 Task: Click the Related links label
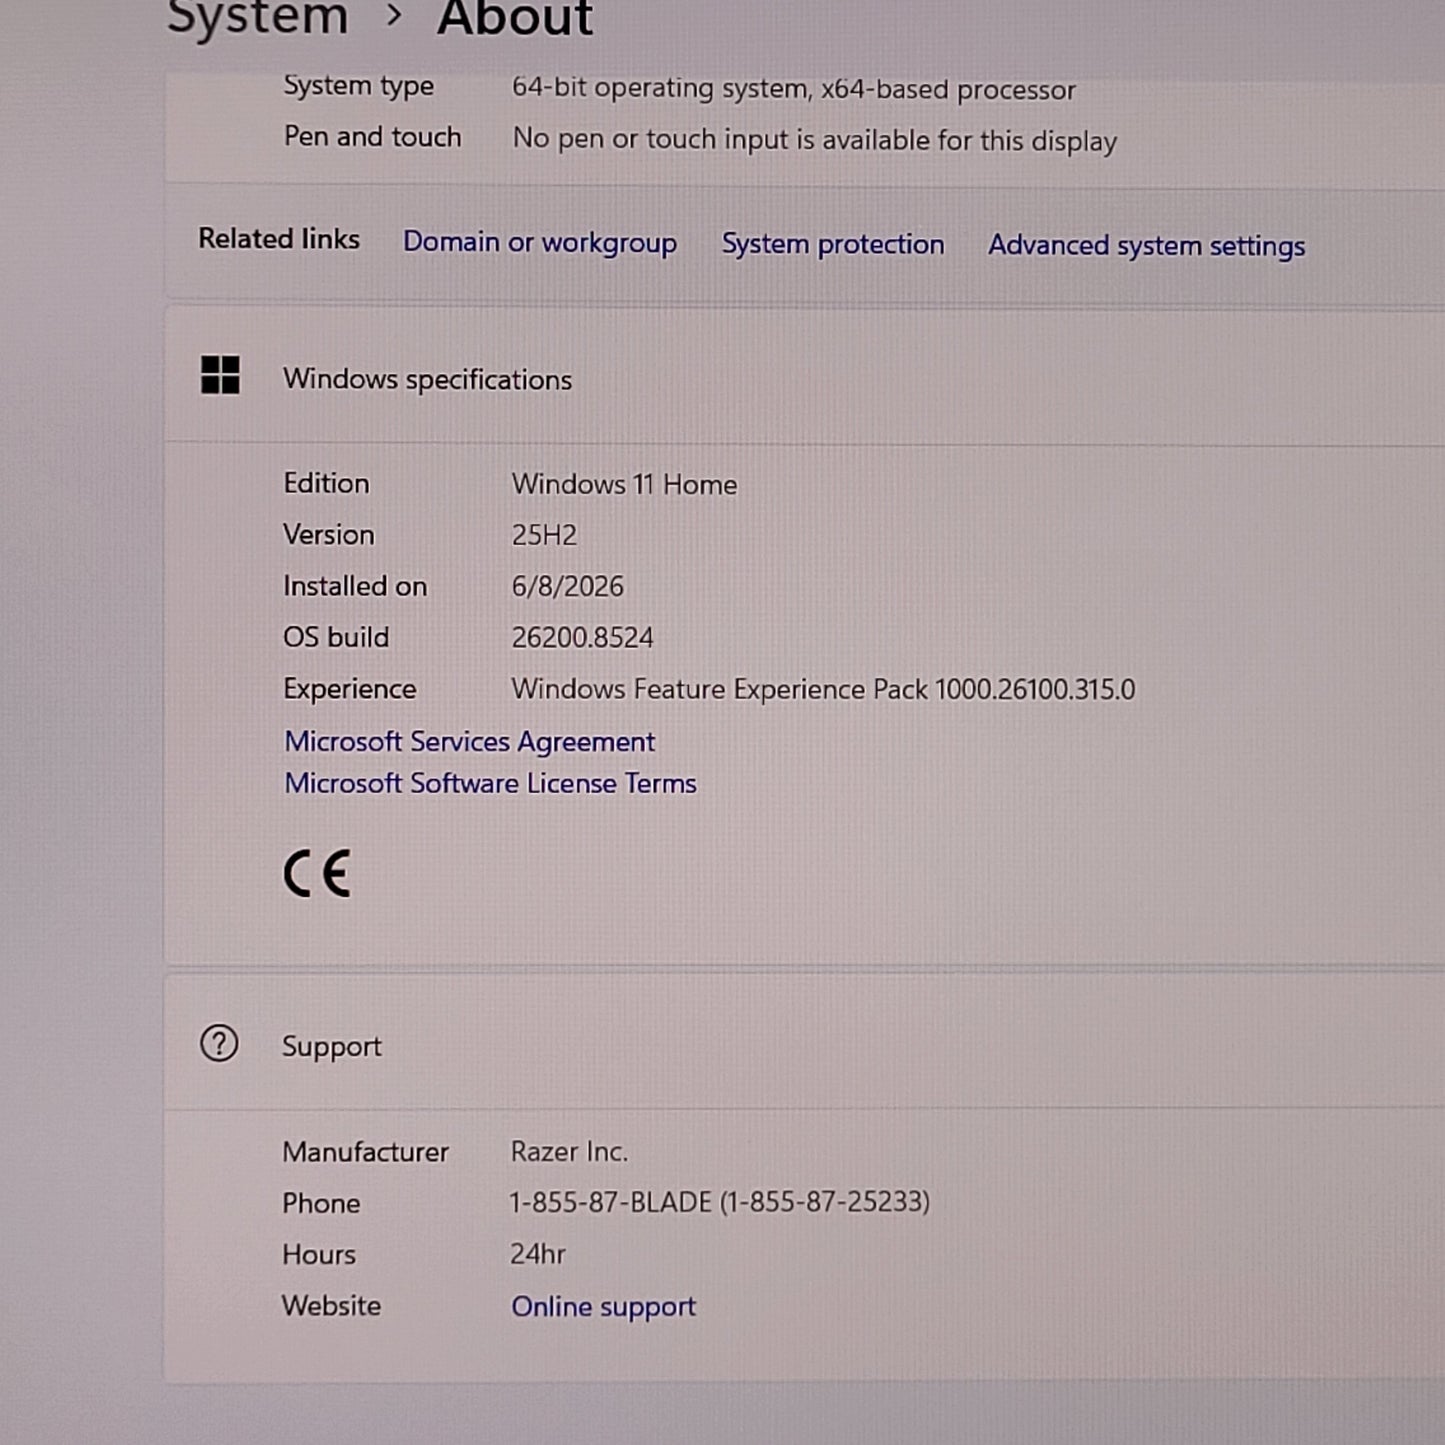tap(279, 239)
